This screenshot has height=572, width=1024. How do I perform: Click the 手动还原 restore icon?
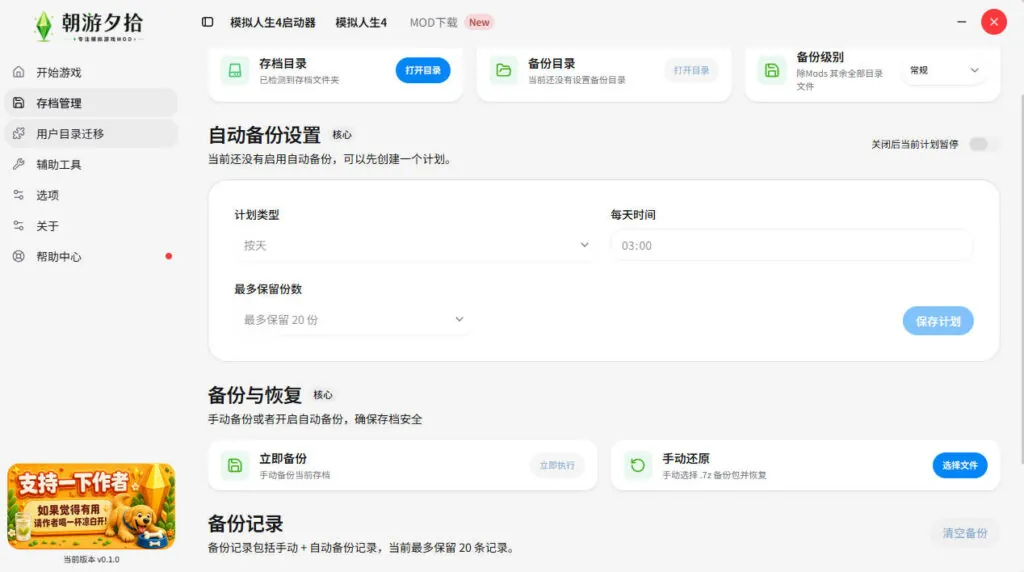[x=637, y=465]
